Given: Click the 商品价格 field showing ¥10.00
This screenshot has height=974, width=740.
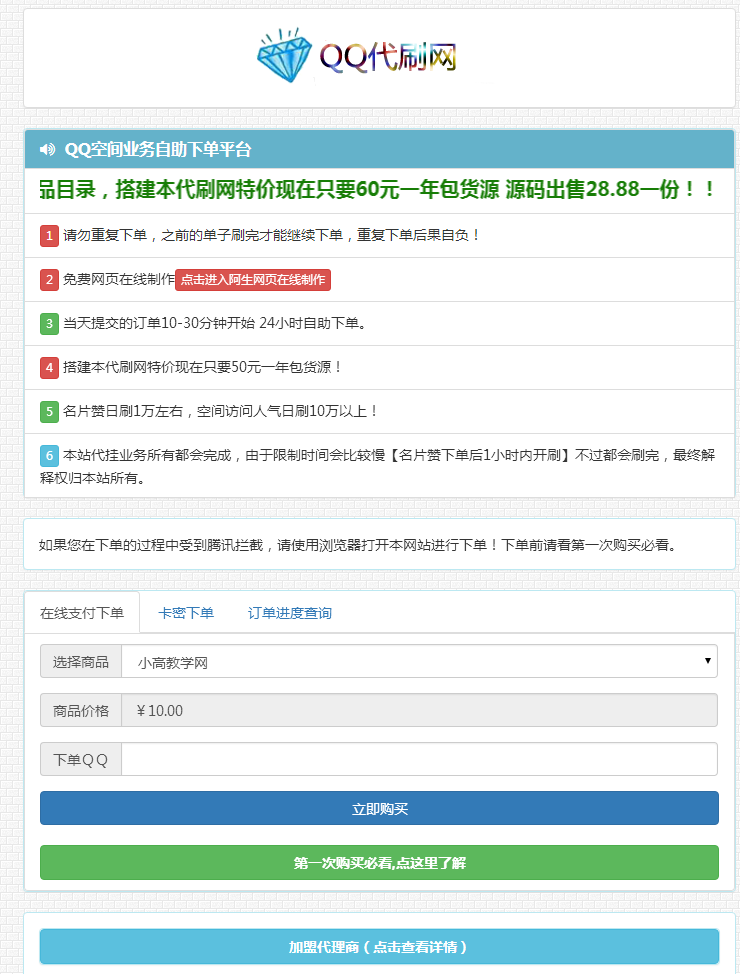Looking at the screenshot, I should point(419,710).
